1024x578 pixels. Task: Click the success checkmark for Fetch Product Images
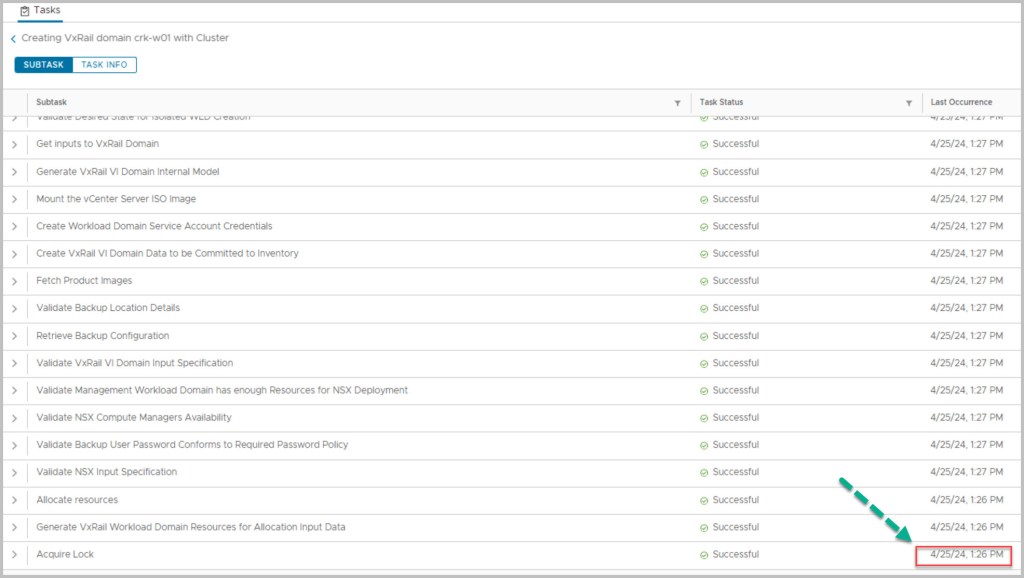[704, 281]
